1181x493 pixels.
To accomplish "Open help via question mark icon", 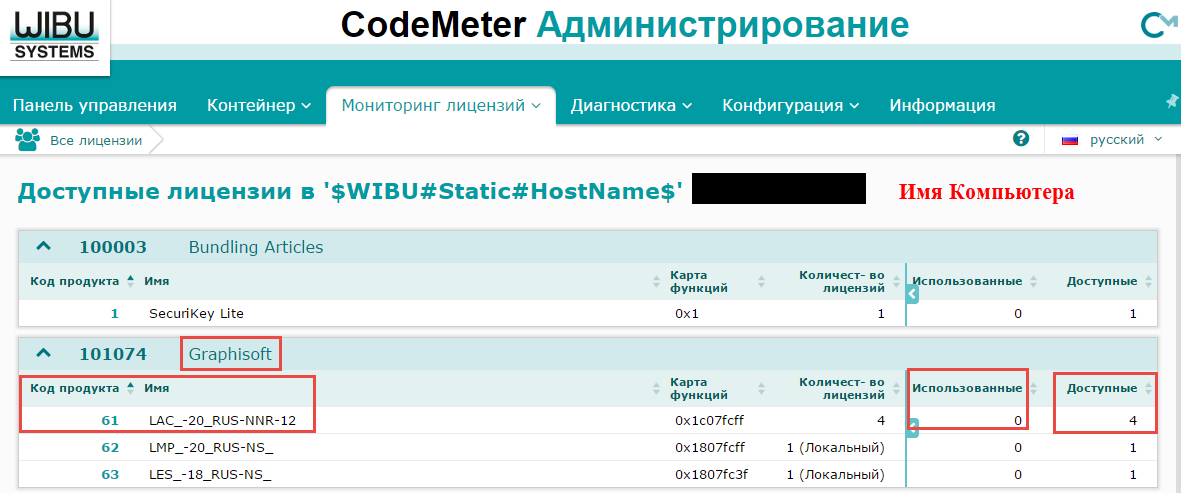I will coord(1021,138).
